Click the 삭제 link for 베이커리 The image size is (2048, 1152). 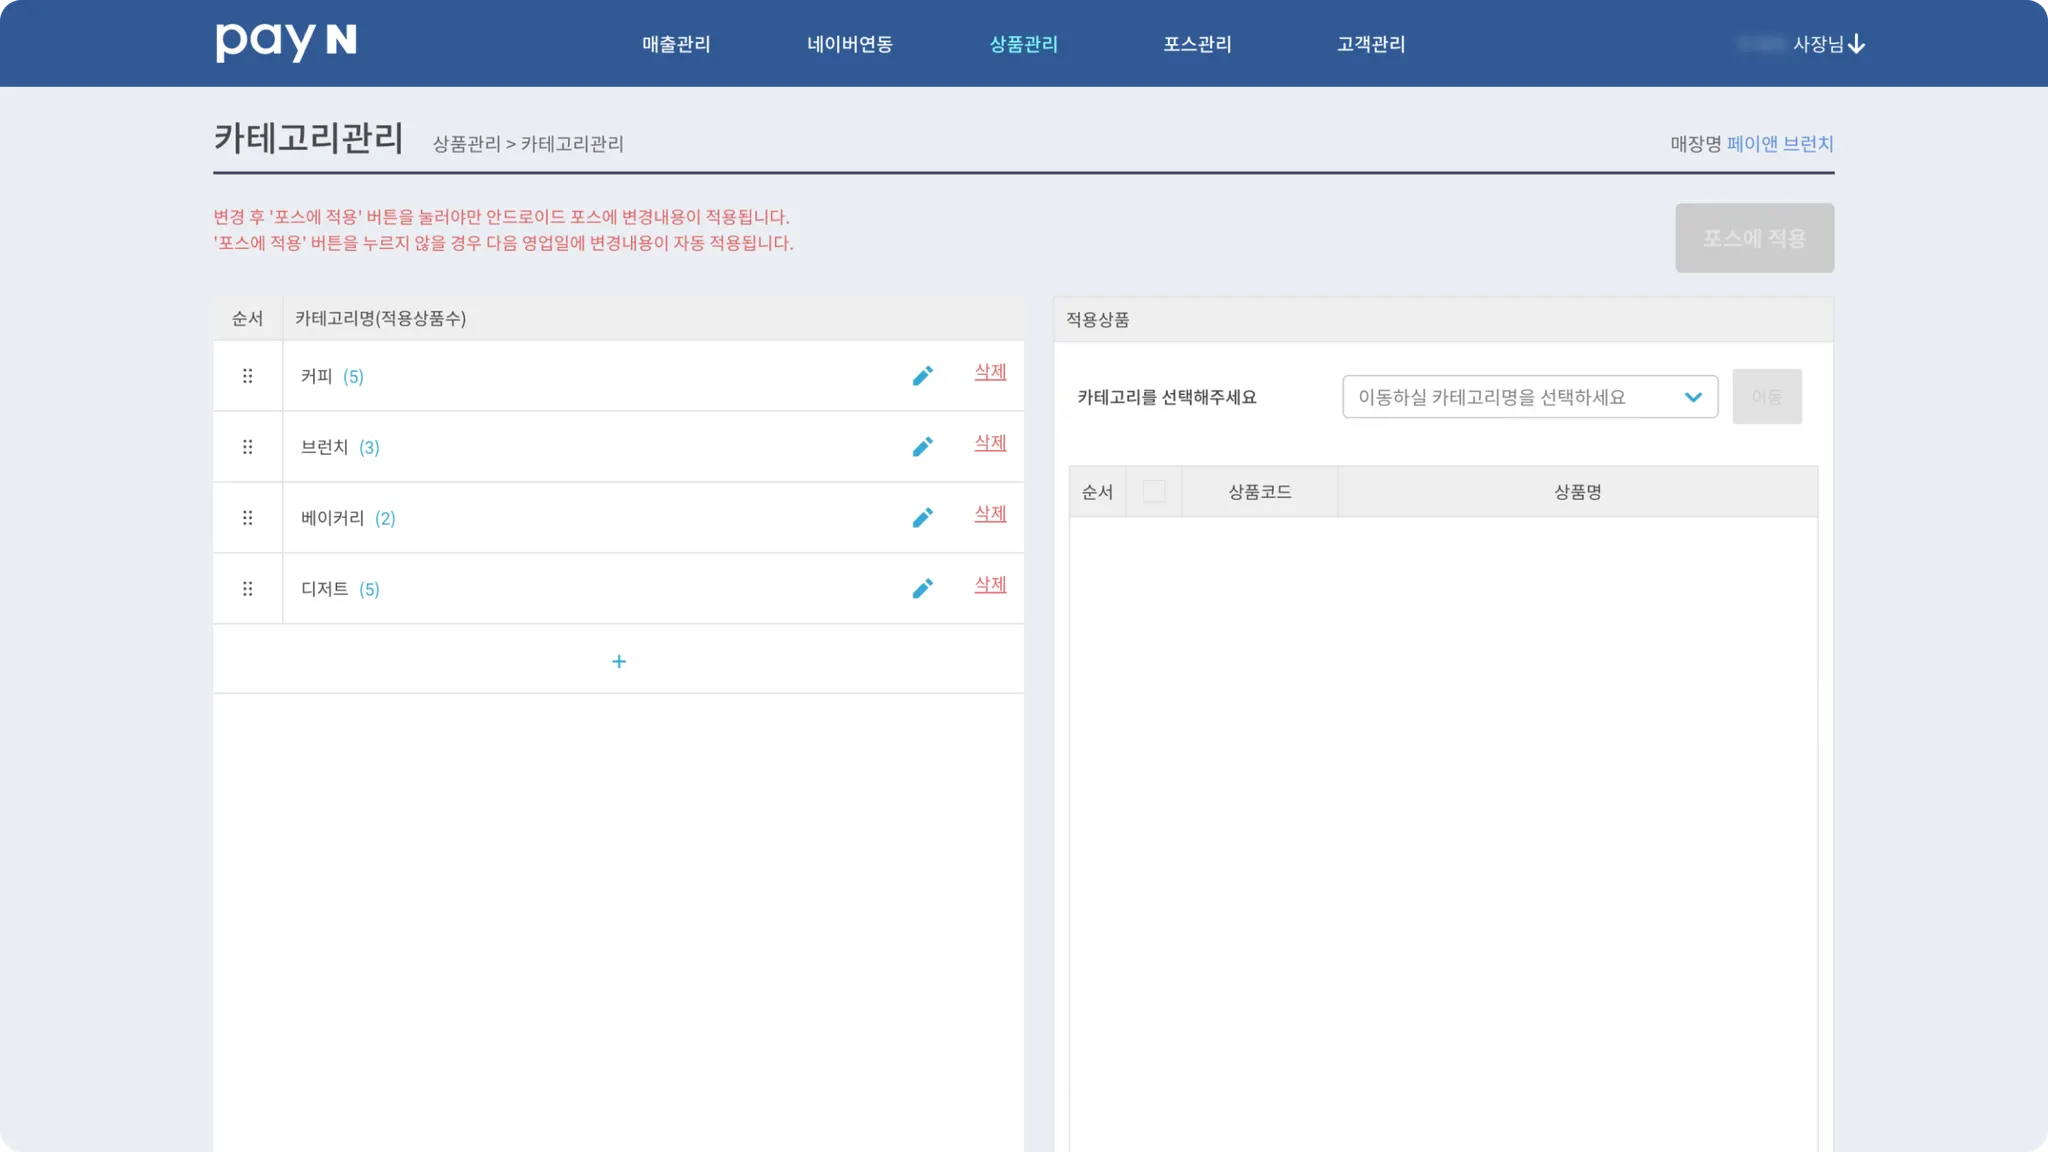[x=990, y=514]
